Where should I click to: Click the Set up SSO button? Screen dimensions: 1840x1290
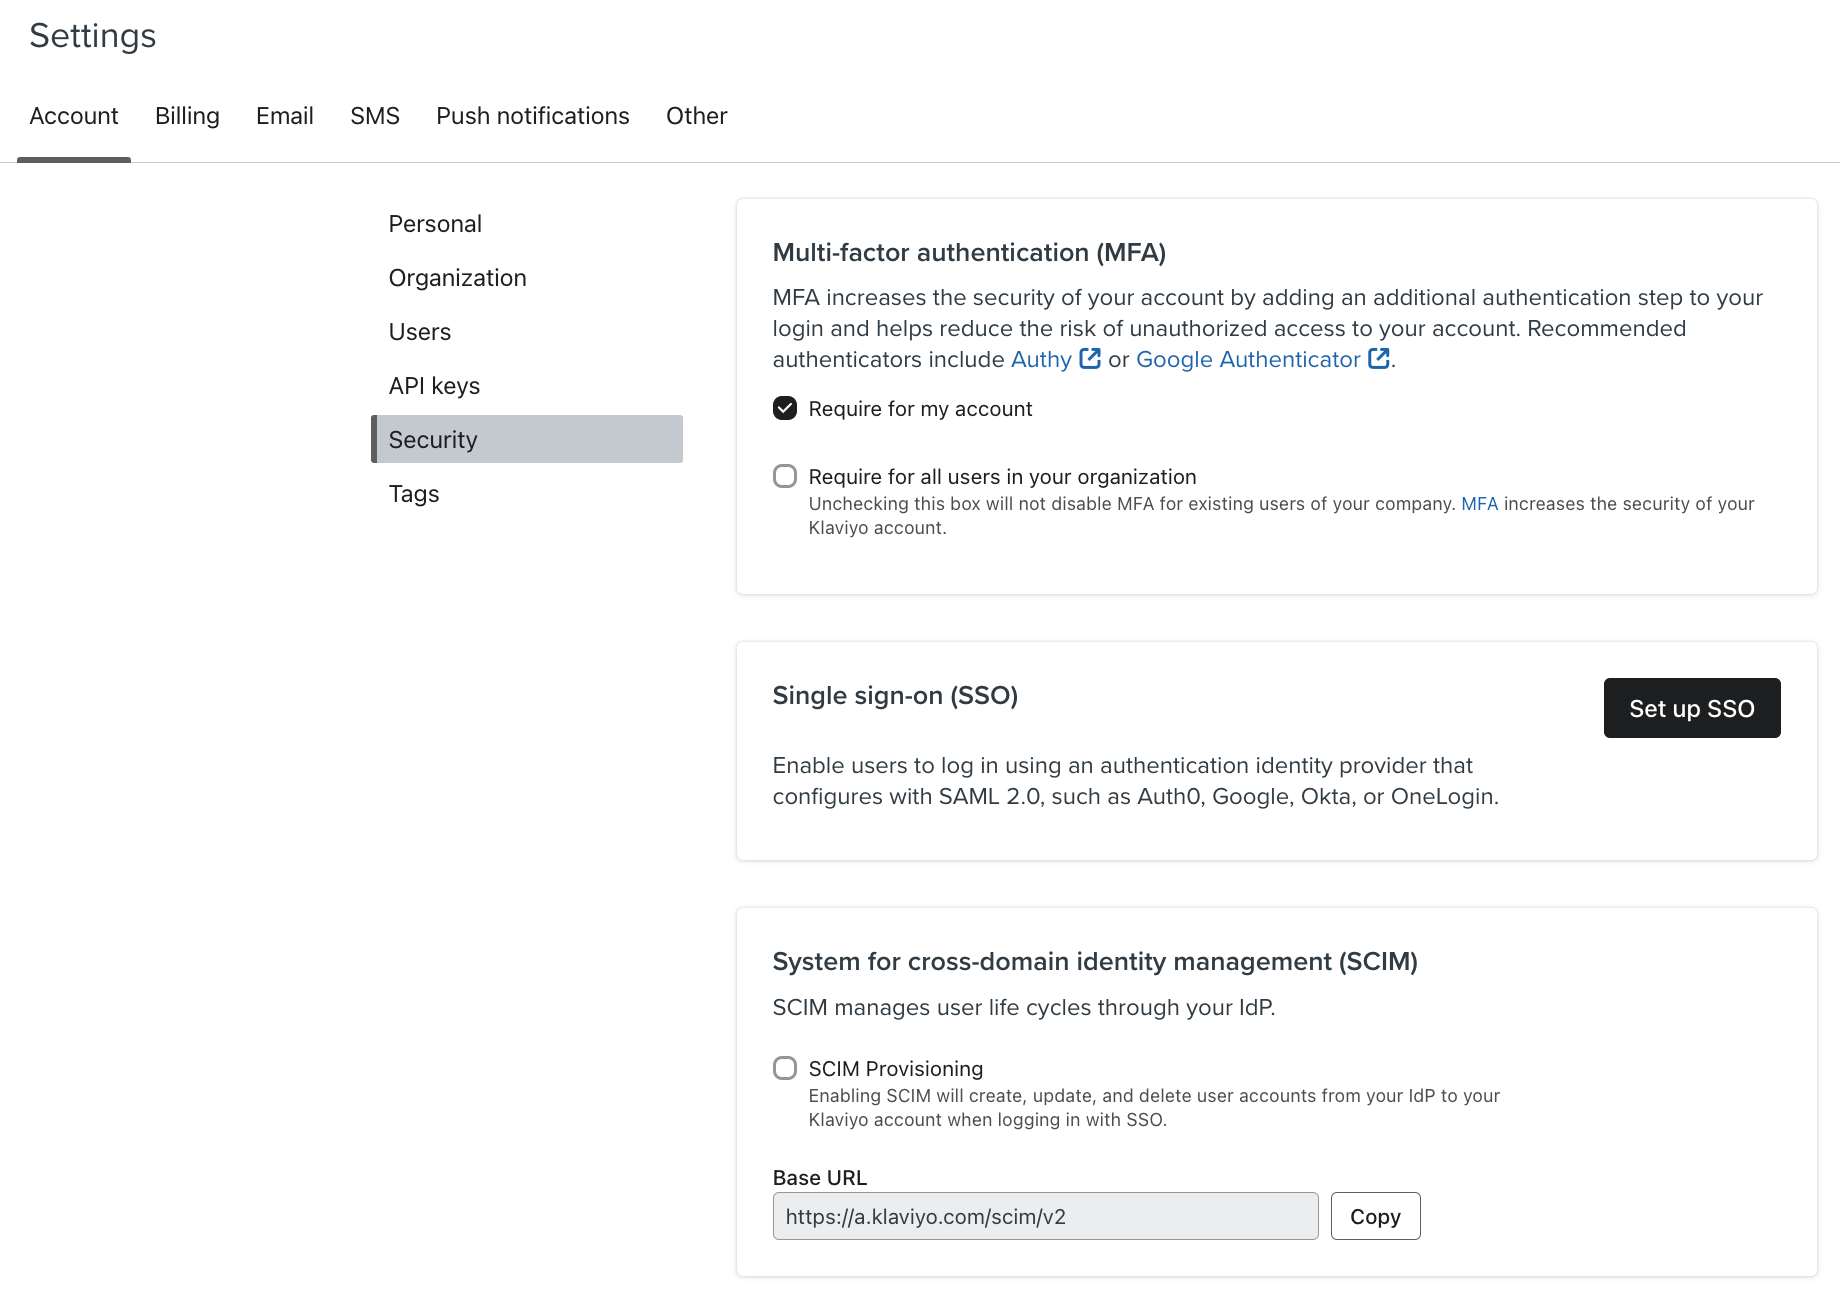point(1691,708)
